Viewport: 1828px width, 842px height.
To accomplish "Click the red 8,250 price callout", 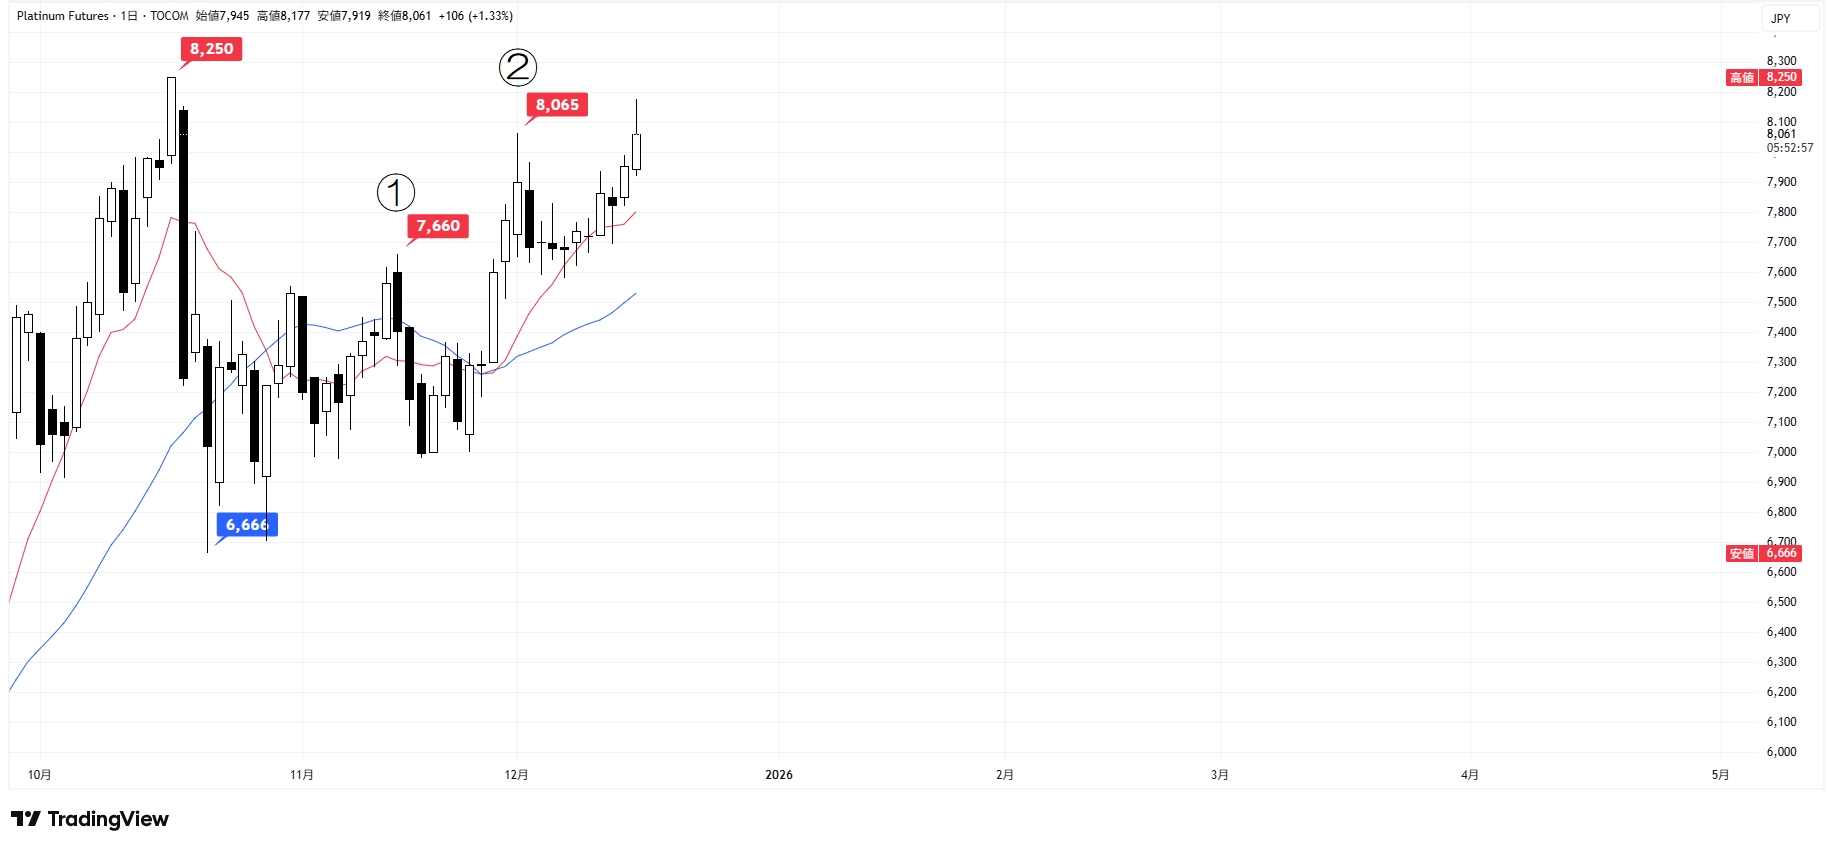I will (x=211, y=49).
